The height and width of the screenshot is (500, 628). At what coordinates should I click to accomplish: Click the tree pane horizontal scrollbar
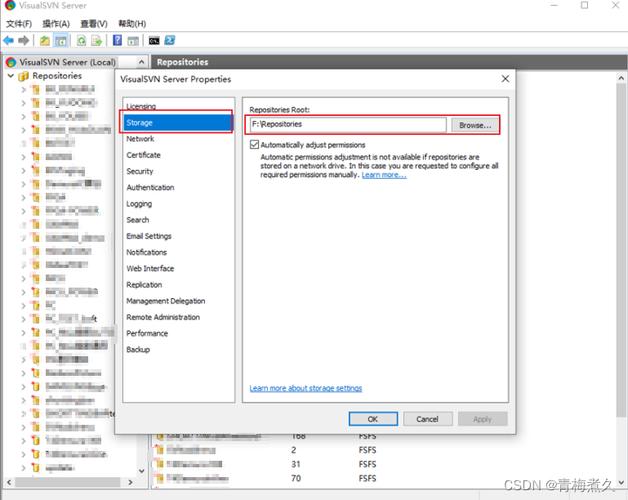[67, 482]
